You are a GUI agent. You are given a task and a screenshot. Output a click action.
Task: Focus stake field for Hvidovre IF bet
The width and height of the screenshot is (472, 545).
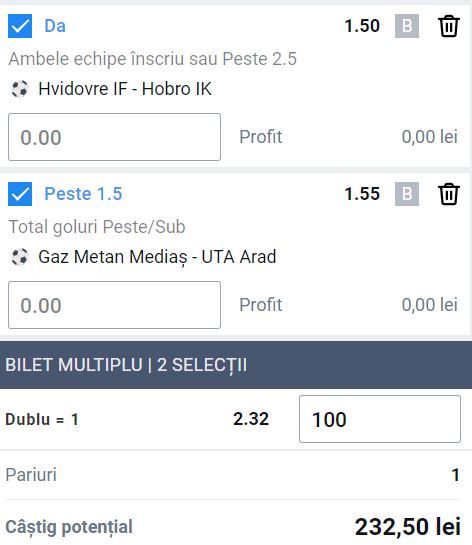click(x=114, y=137)
